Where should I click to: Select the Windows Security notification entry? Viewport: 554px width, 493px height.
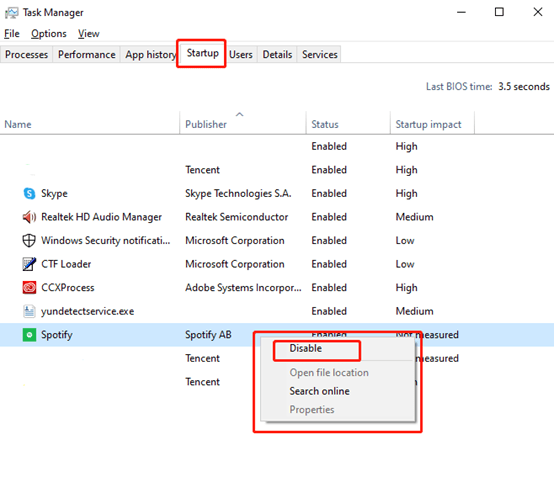(106, 241)
